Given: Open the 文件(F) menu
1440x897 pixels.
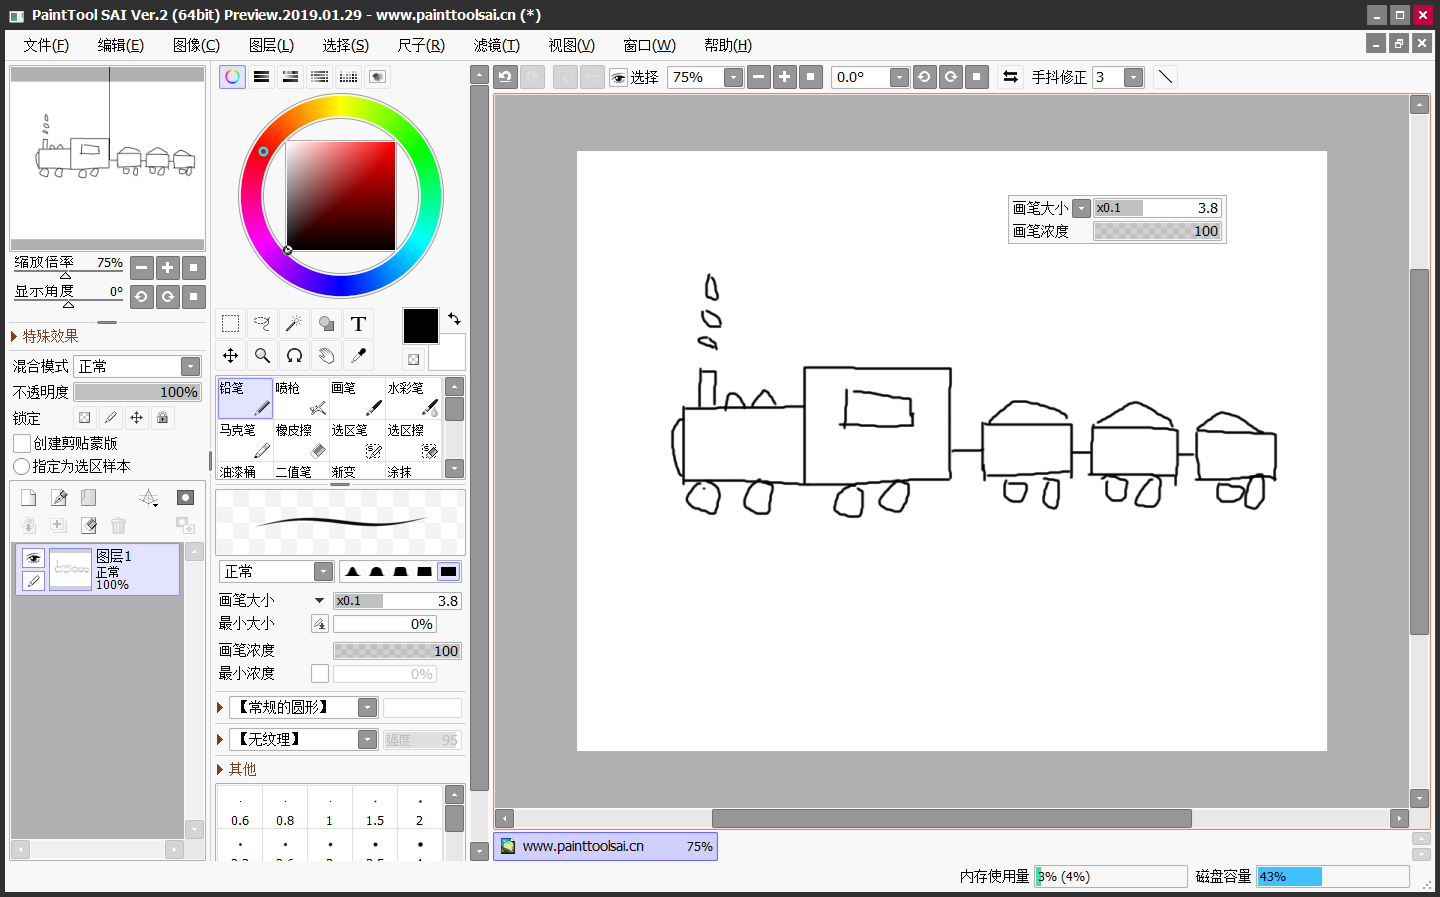Looking at the screenshot, I should click(x=46, y=45).
